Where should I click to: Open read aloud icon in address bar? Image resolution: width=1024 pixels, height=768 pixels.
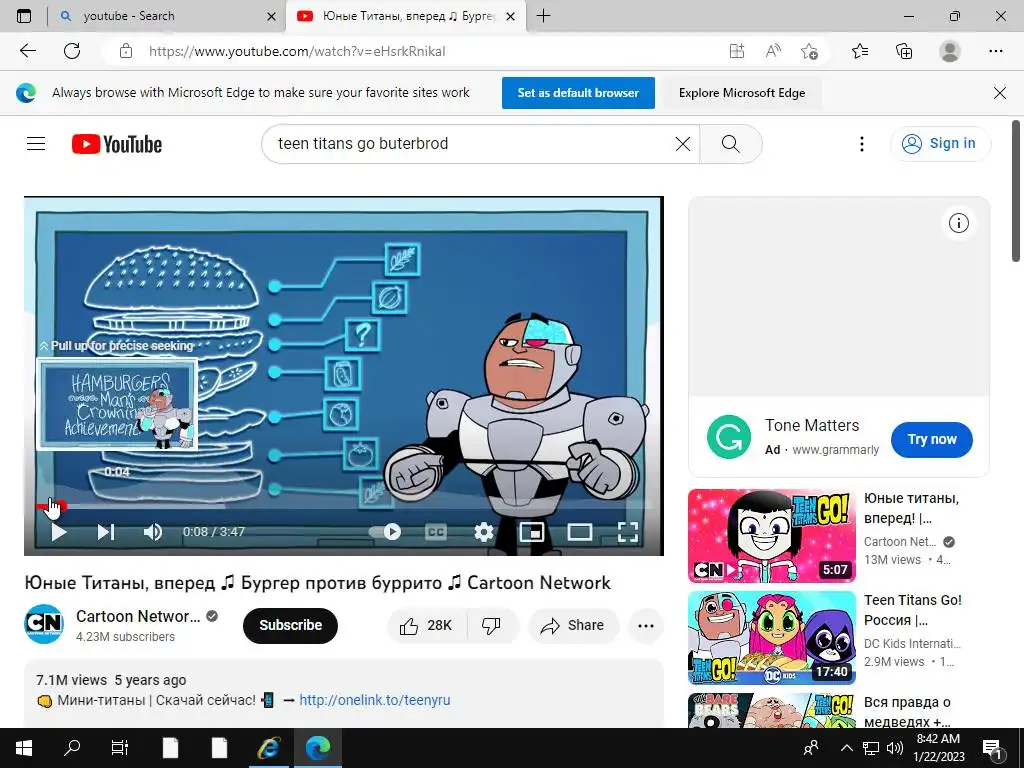[x=773, y=51]
